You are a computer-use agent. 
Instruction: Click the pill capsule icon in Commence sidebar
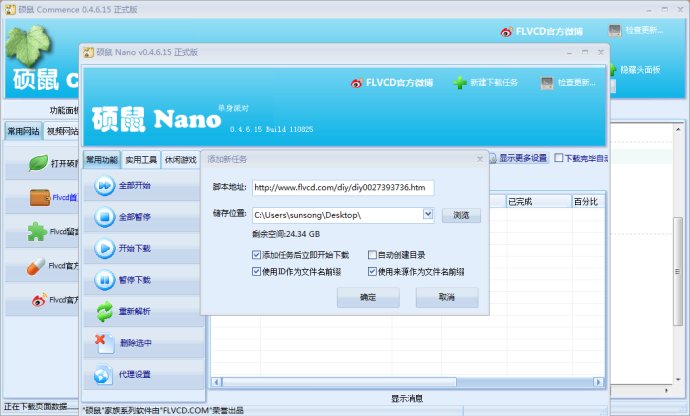(x=36, y=266)
